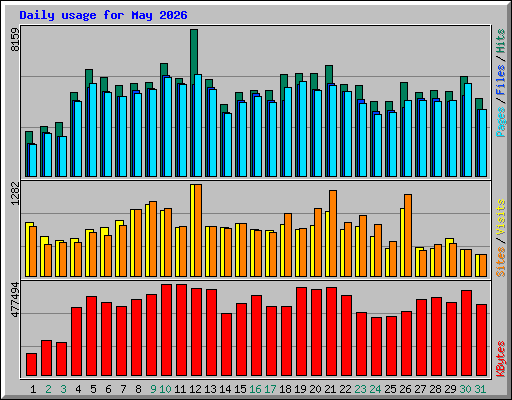Select day 2 on the x-axis
The image size is (512, 400).
click(x=48, y=389)
